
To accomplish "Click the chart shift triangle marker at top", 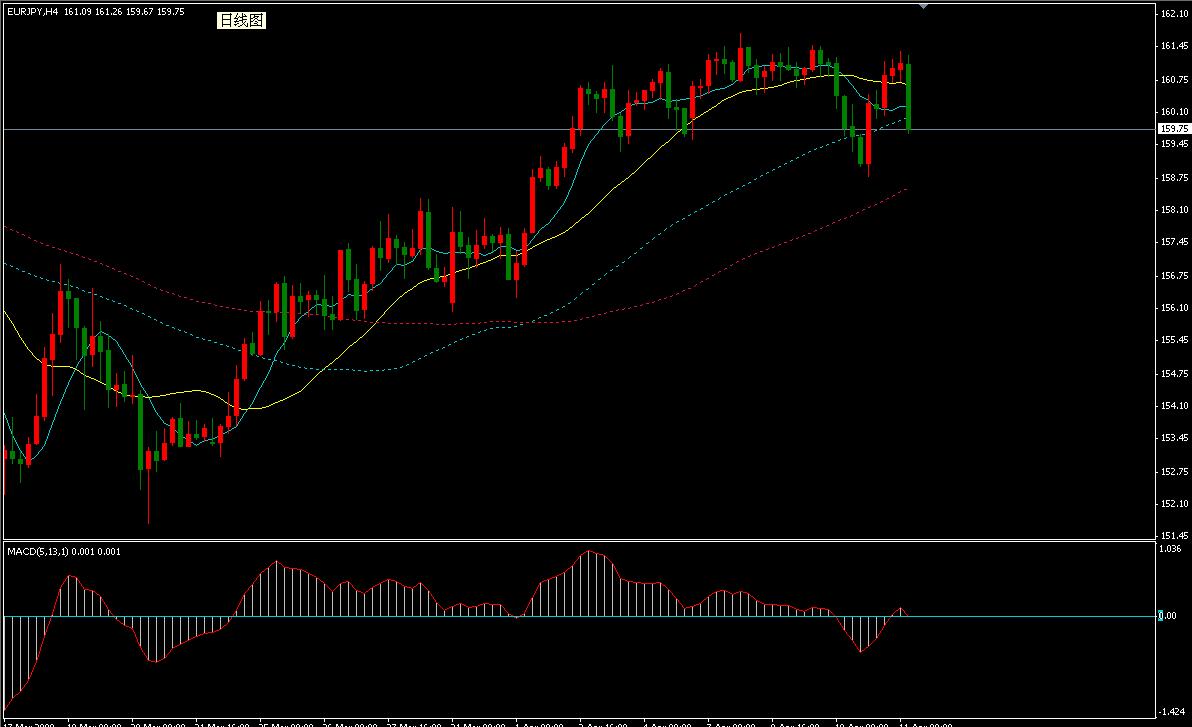I will point(924,6).
